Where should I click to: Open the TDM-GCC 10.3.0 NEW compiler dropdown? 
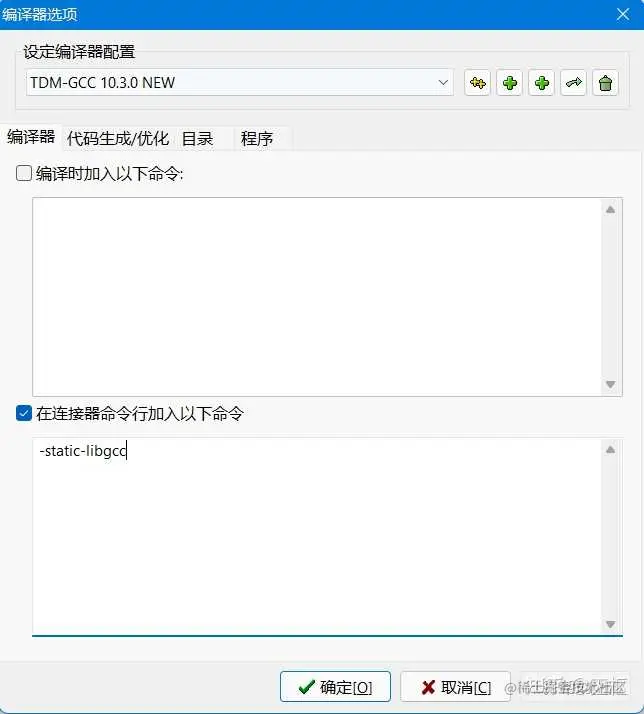click(x=240, y=82)
